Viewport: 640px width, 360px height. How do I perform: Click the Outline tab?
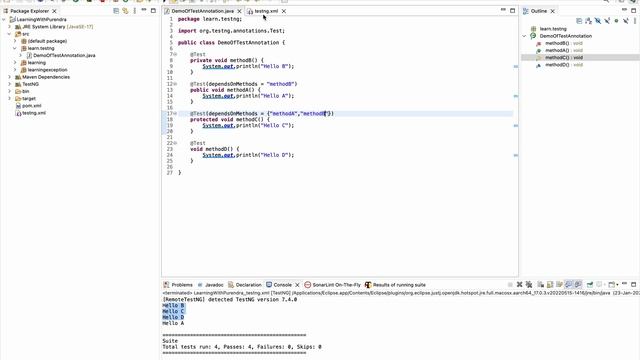pyautogui.click(x=538, y=11)
